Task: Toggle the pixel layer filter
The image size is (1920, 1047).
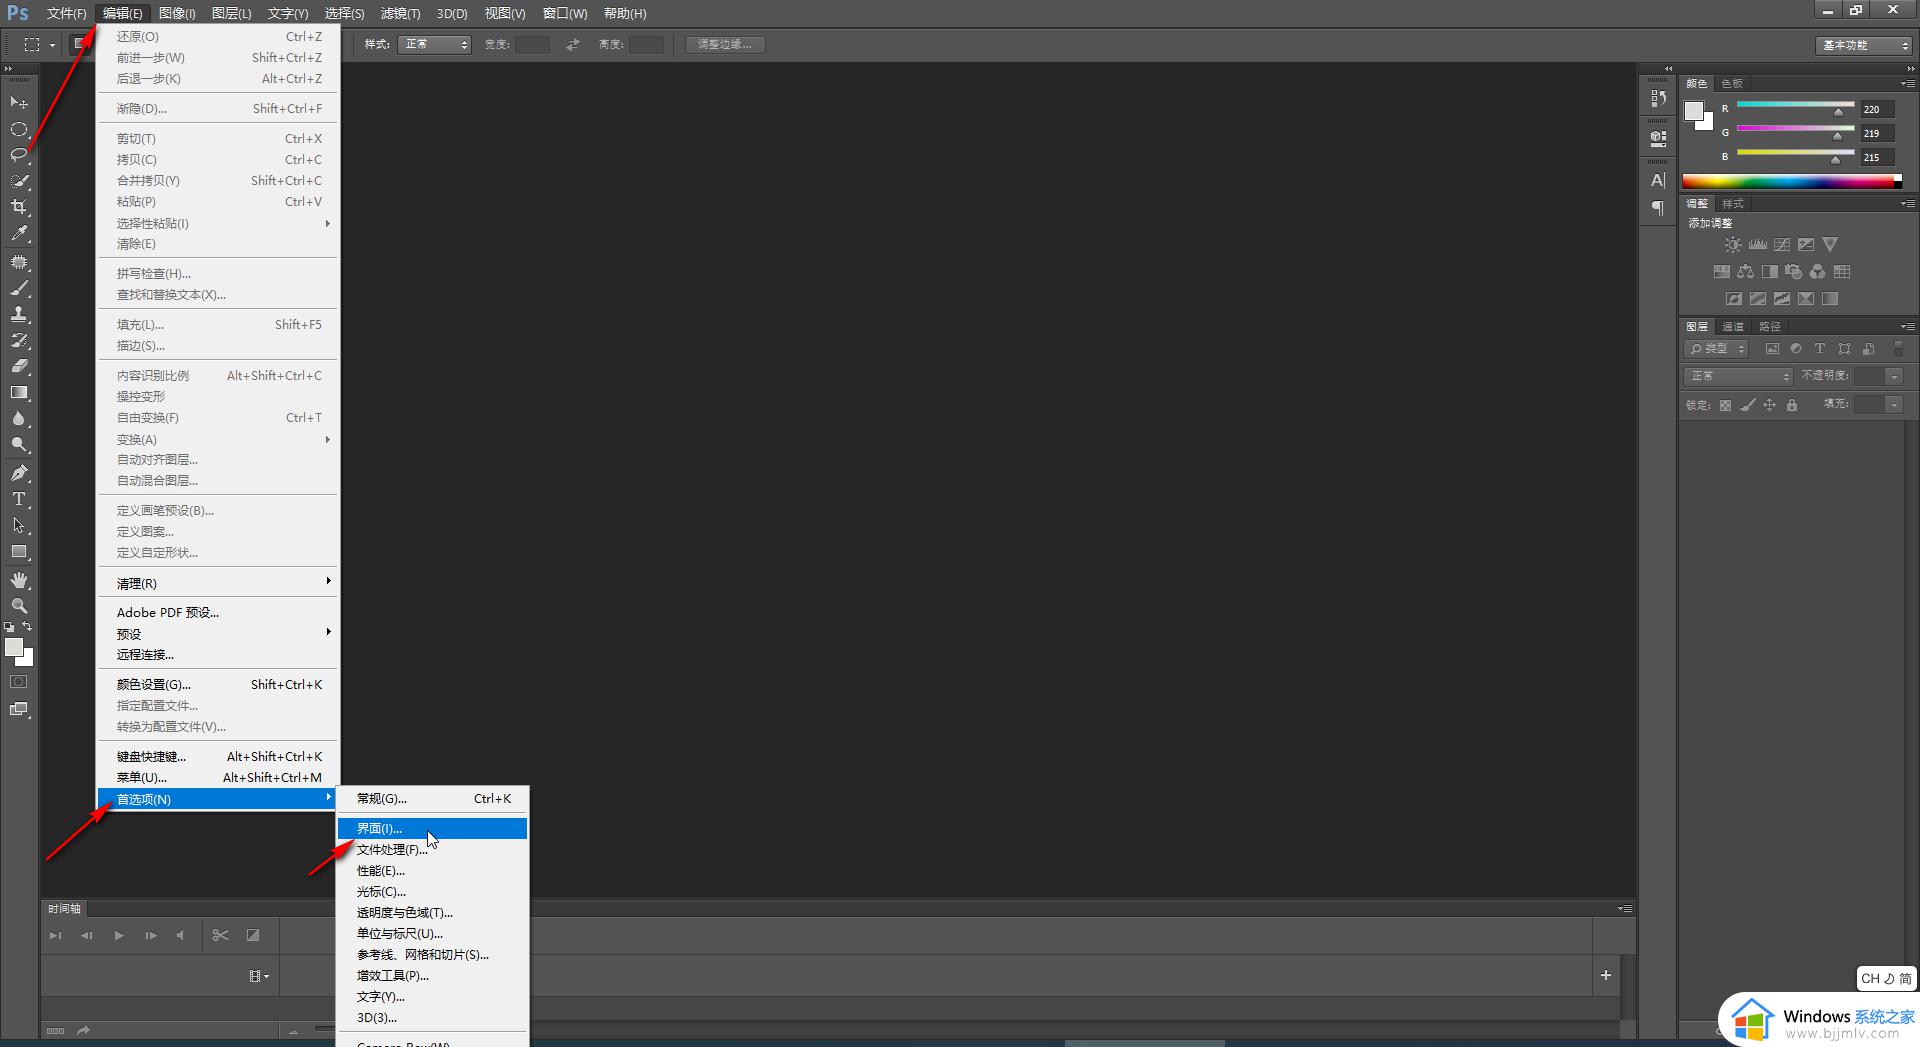Action: pos(1772,349)
